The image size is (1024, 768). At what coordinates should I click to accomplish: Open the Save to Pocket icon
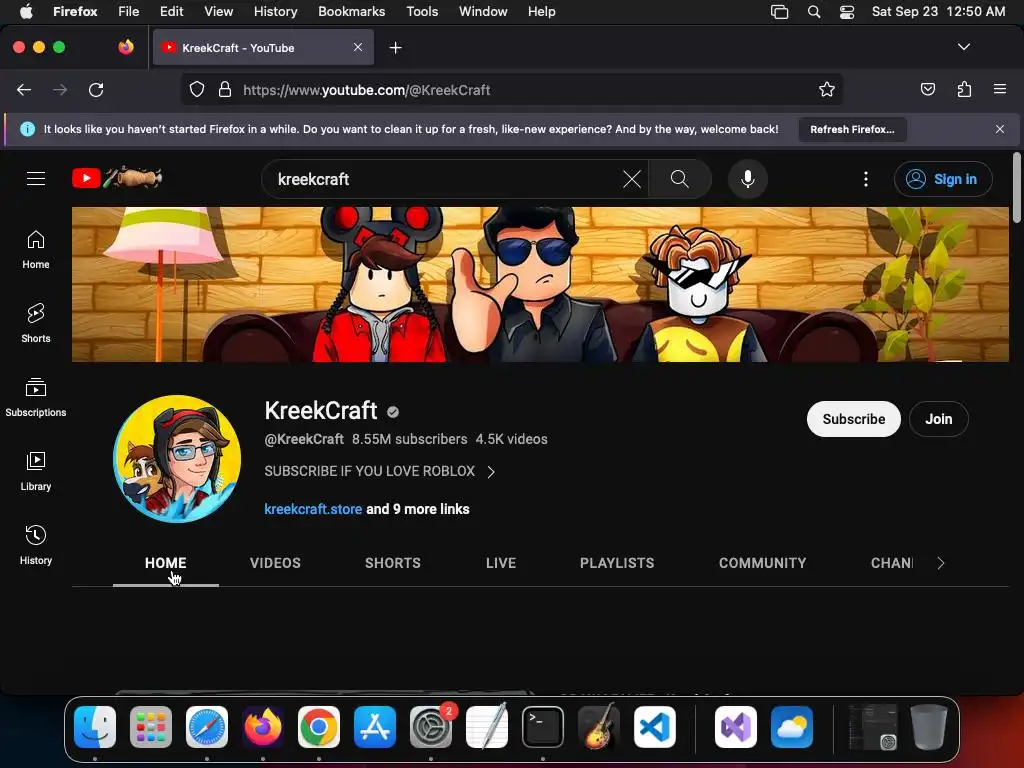(928, 89)
